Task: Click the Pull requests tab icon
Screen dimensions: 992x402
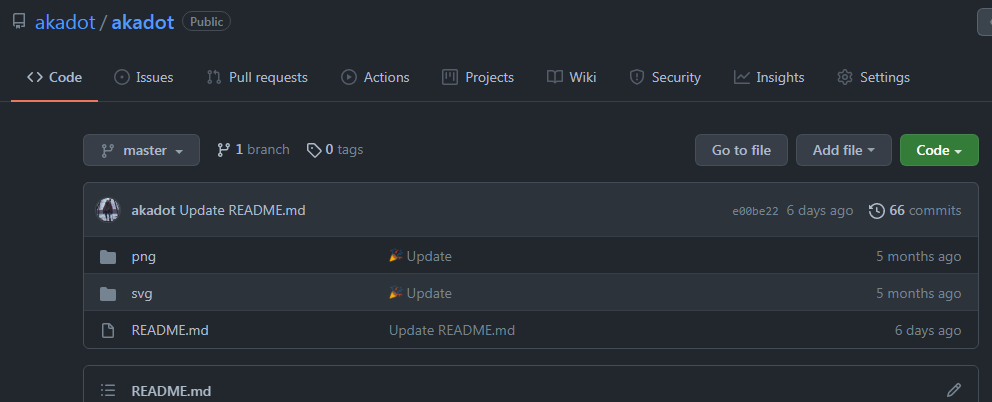Action: 214,77
